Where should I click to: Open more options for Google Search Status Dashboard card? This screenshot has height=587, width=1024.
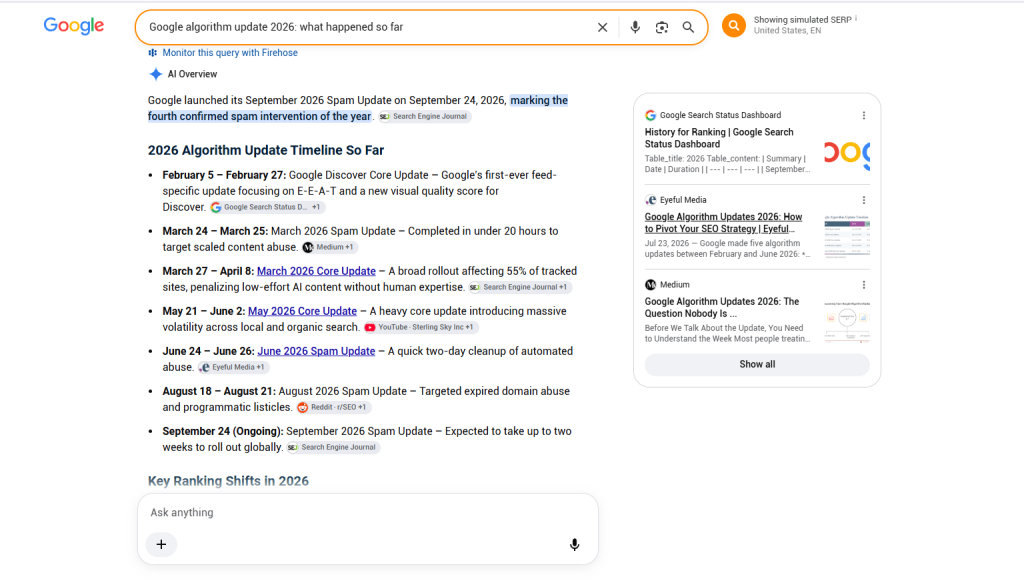click(x=863, y=116)
